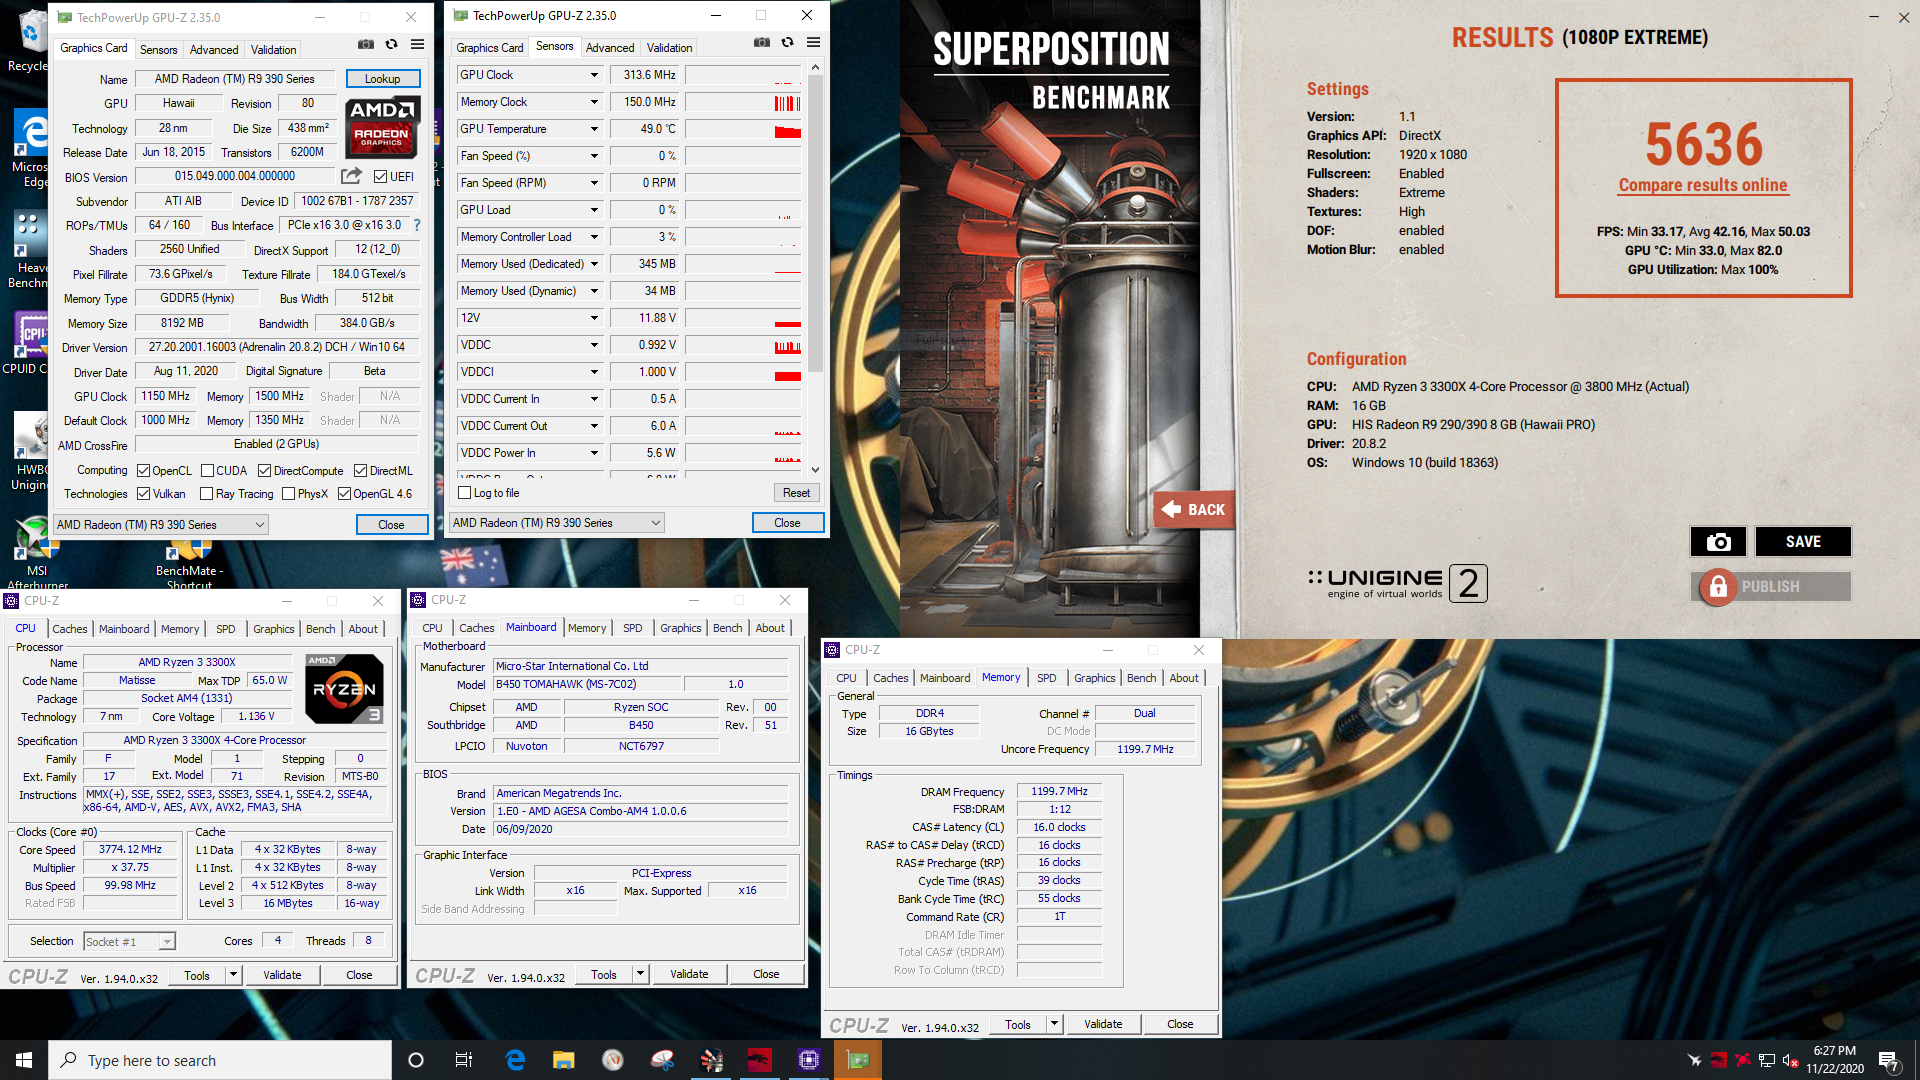Toggle Vulkan checkbox
Viewport: 1920px width, 1080px height.
143,494
